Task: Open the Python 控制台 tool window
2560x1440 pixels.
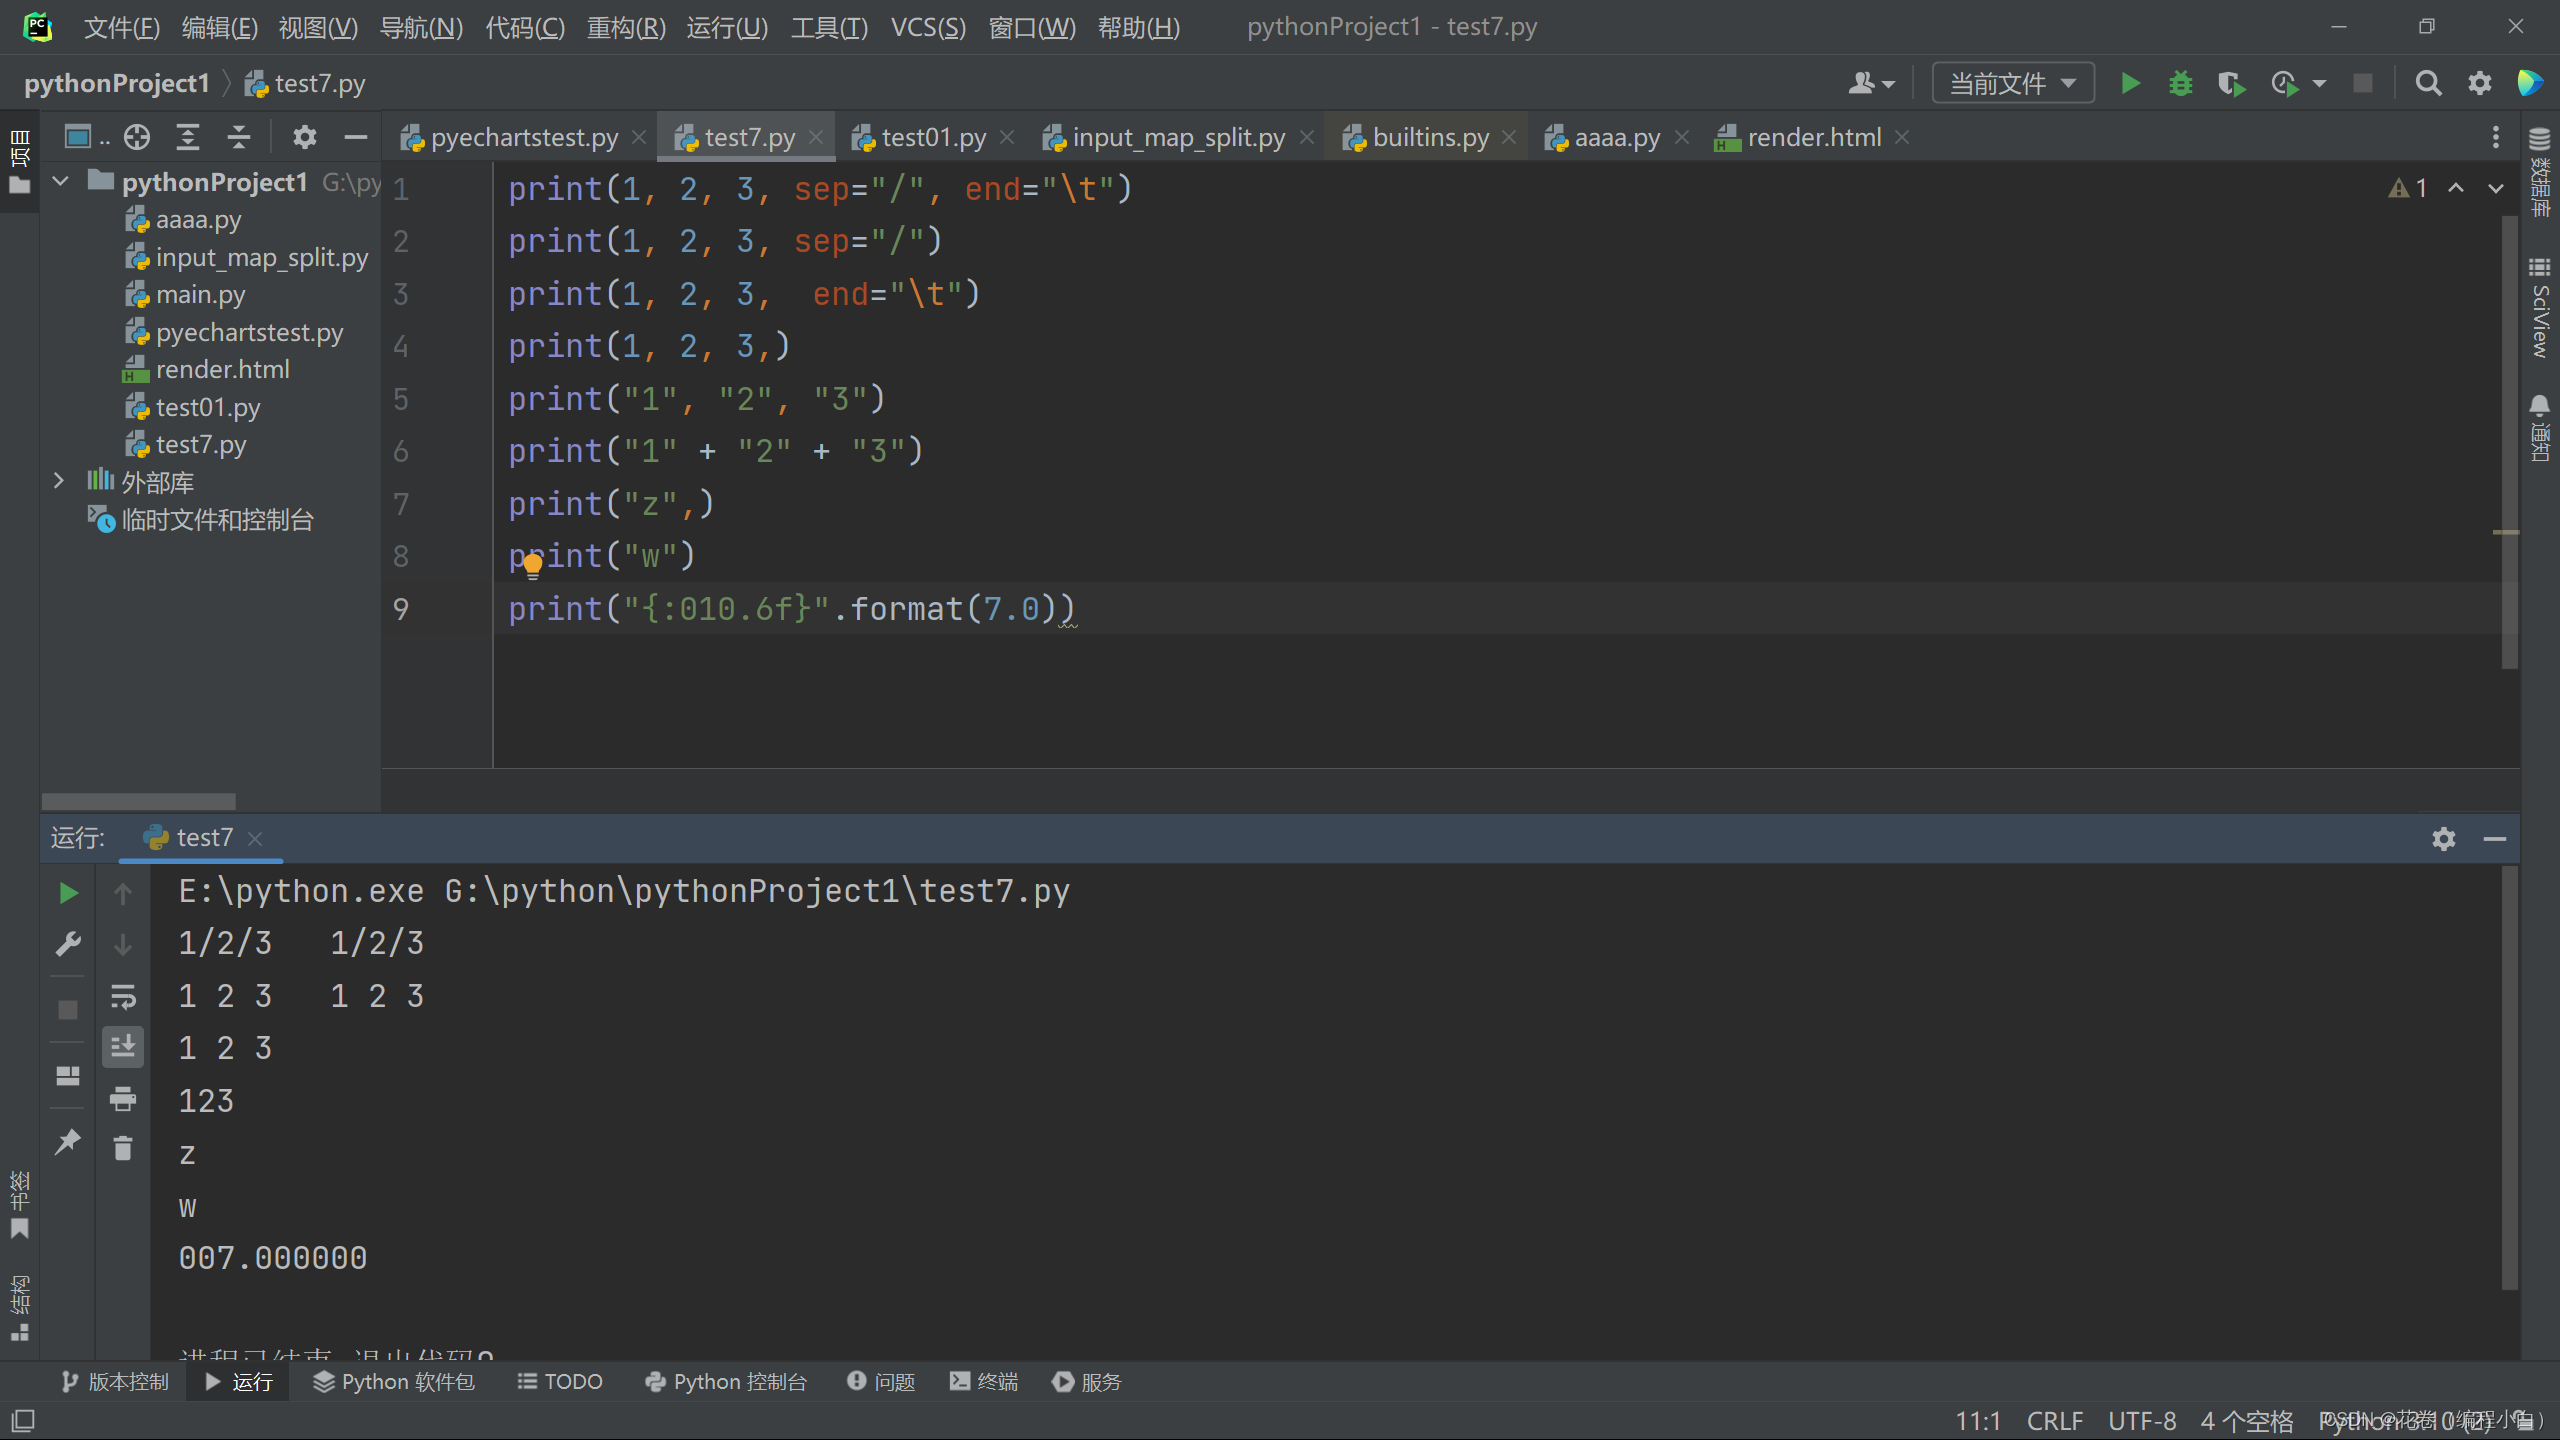Action: (726, 1381)
